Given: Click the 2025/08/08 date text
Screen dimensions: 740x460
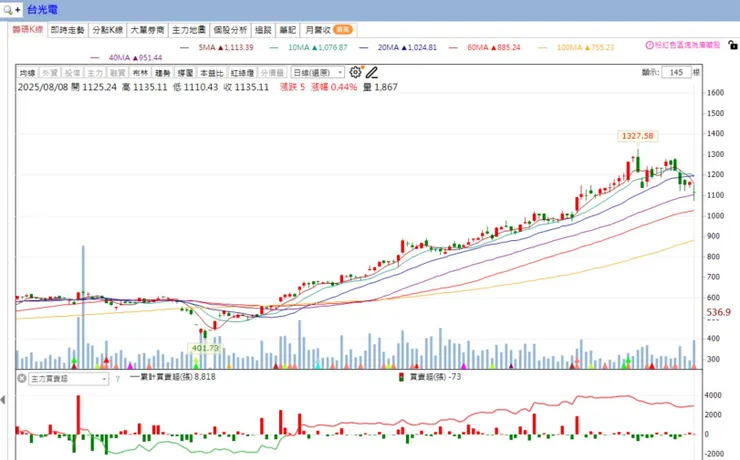Looking at the screenshot, I should [43, 87].
